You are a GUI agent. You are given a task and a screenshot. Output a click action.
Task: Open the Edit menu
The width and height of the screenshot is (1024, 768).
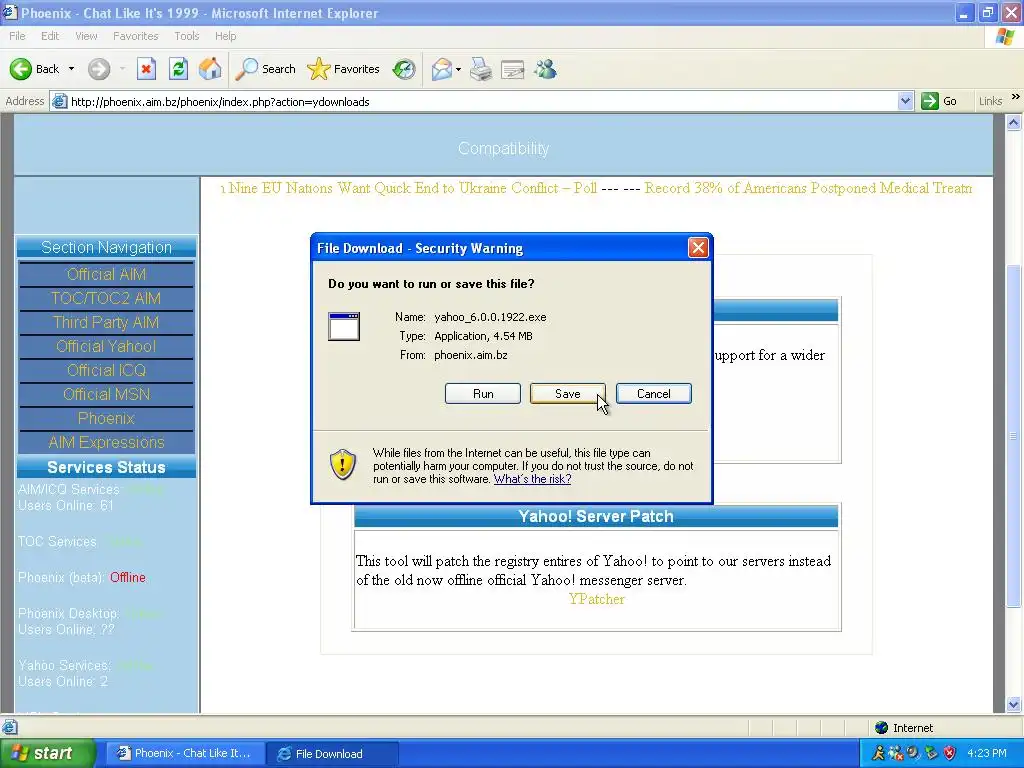coord(50,36)
